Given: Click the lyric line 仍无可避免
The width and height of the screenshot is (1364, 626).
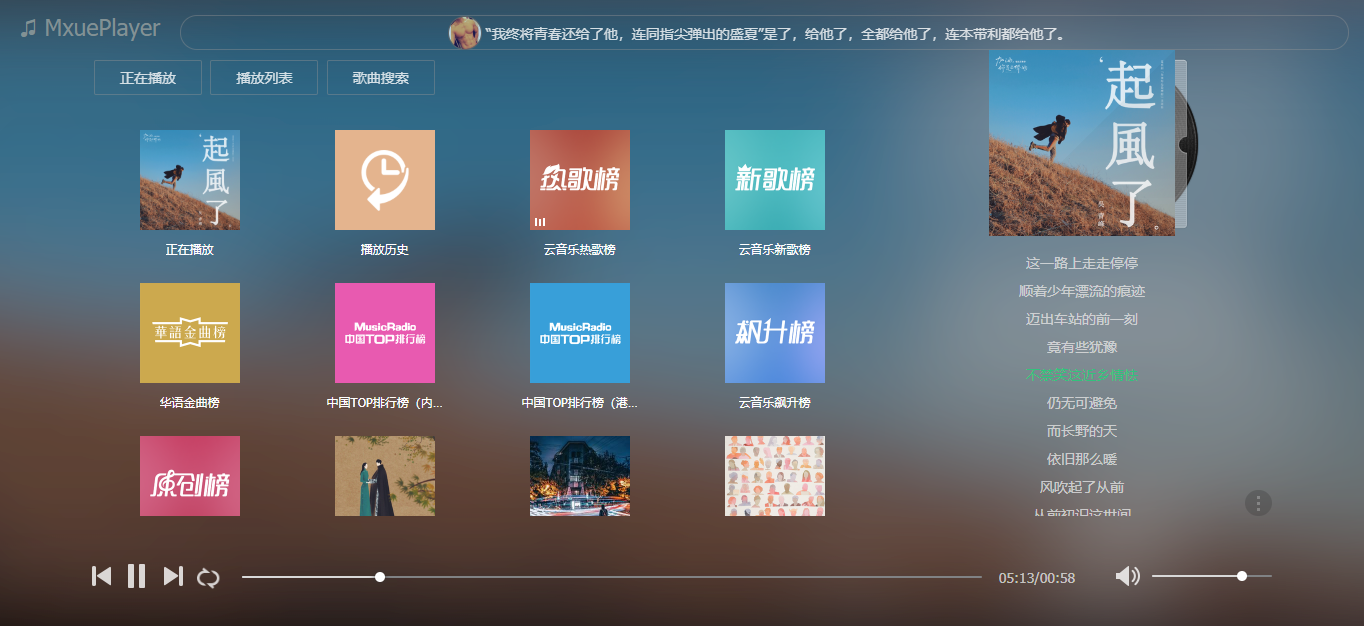Looking at the screenshot, I should coord(1082,403).
